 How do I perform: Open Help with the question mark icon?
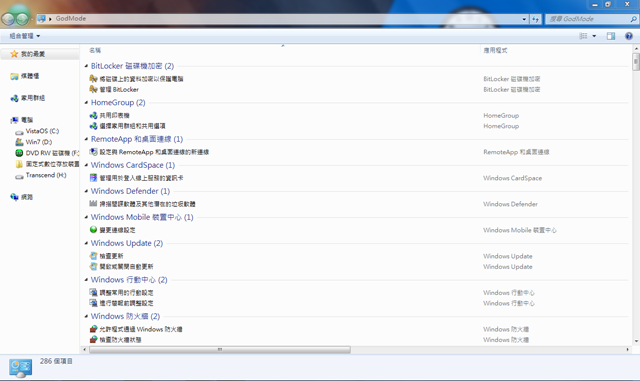tap(629, 36)
